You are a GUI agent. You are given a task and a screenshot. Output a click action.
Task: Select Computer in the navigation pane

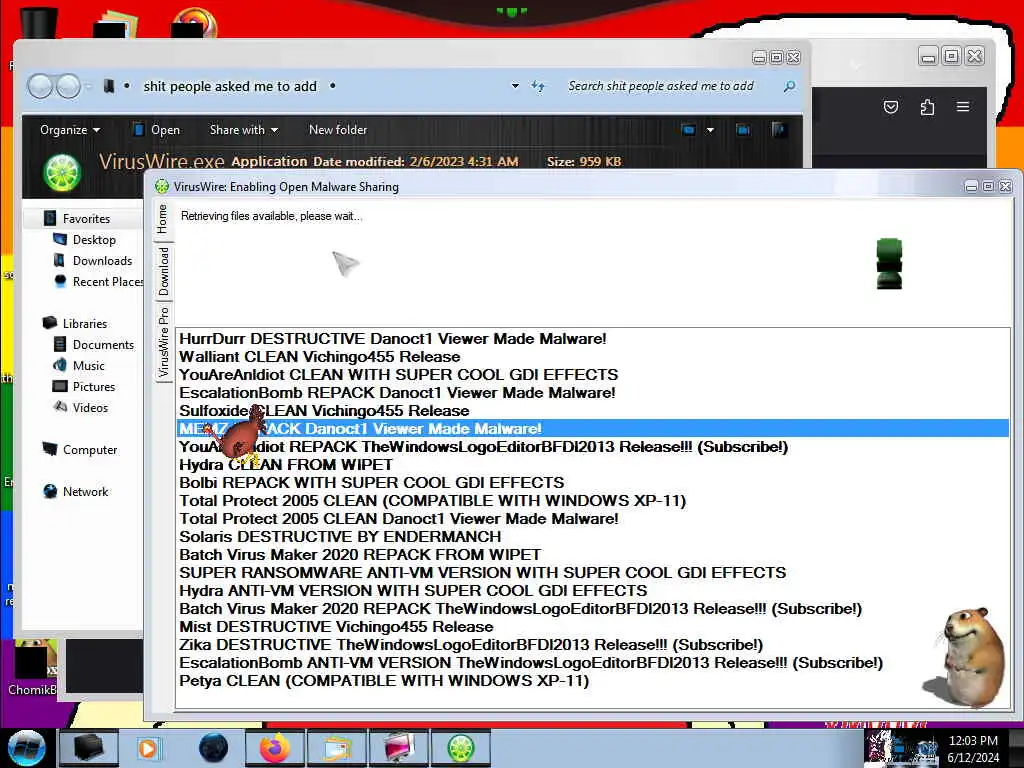click(x=80, y=449)
